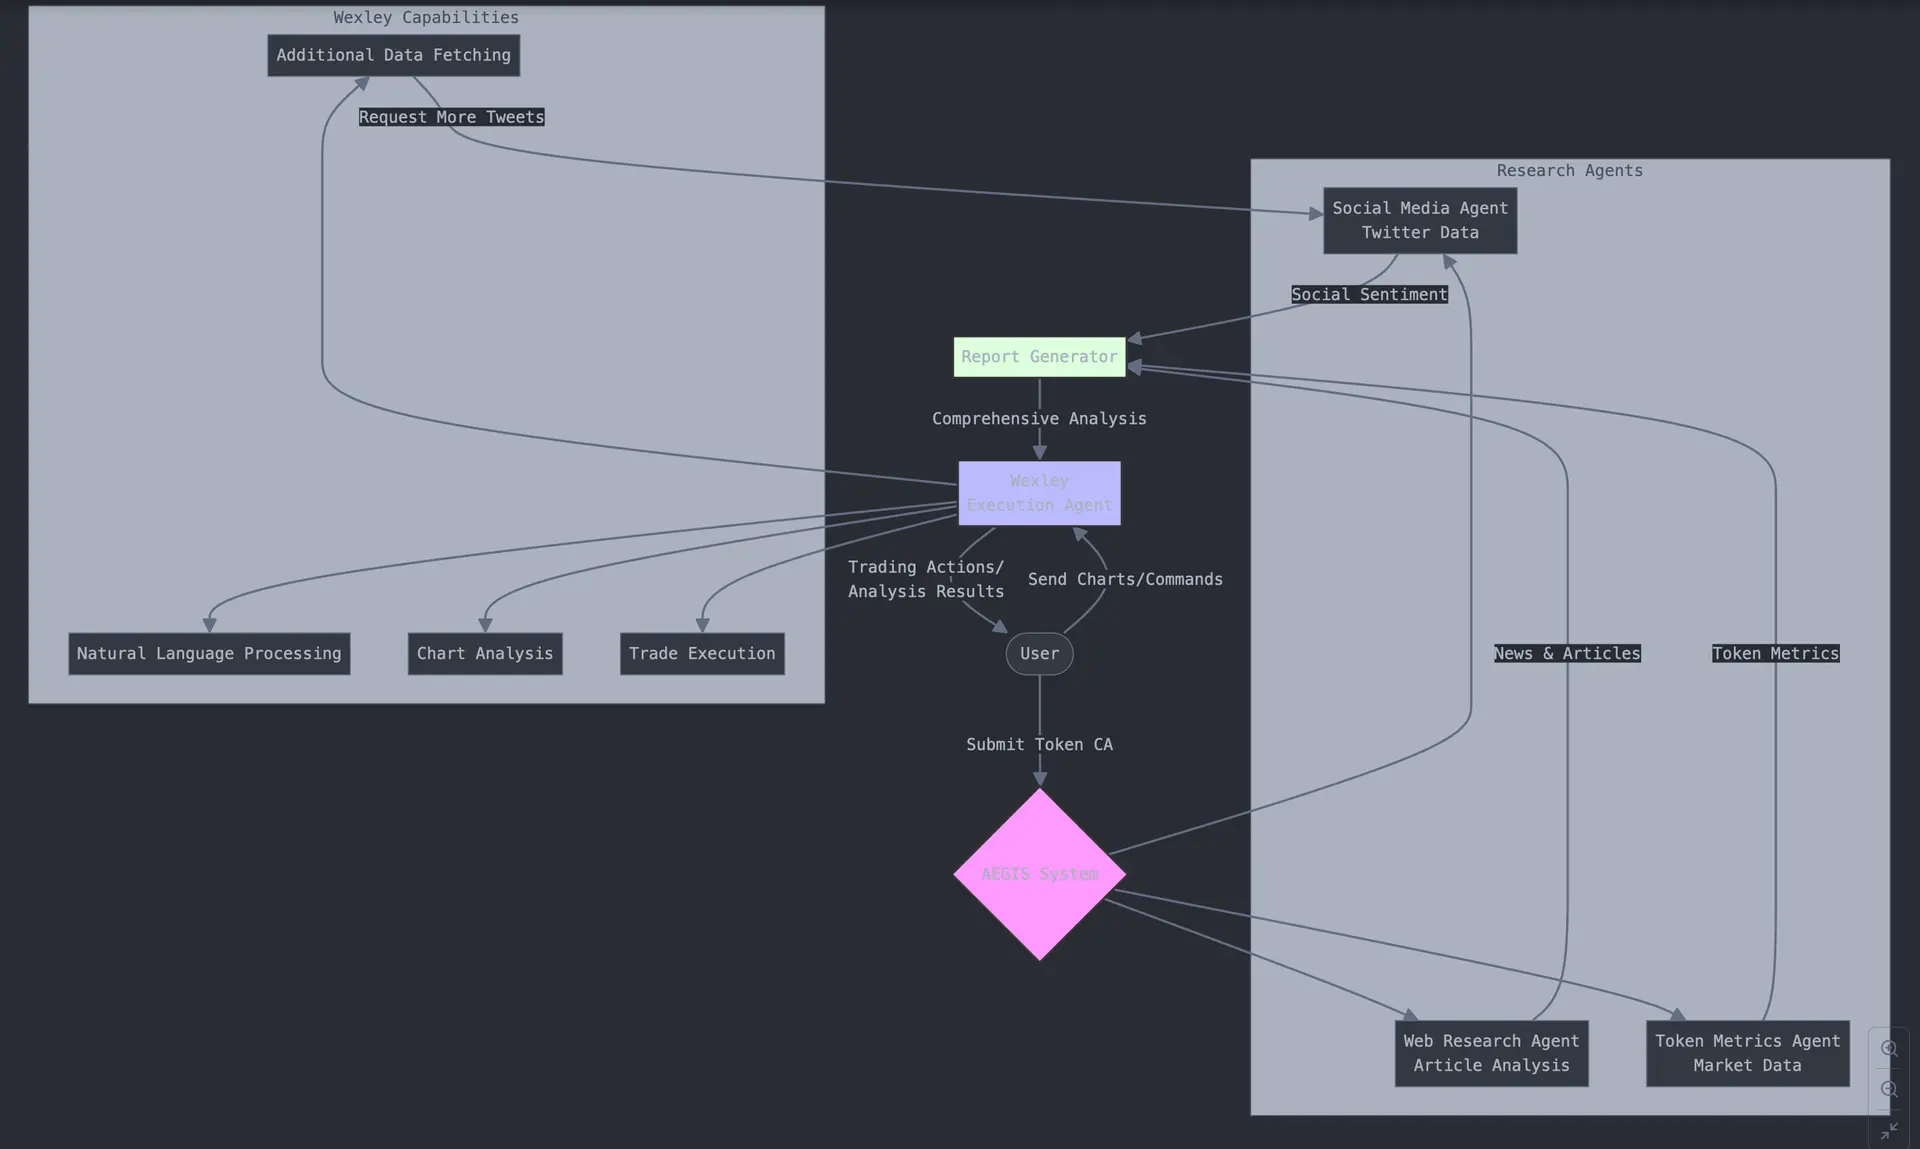Click the Token Metrics Agent node

pyautogui.click(x=1747, y=1053)
